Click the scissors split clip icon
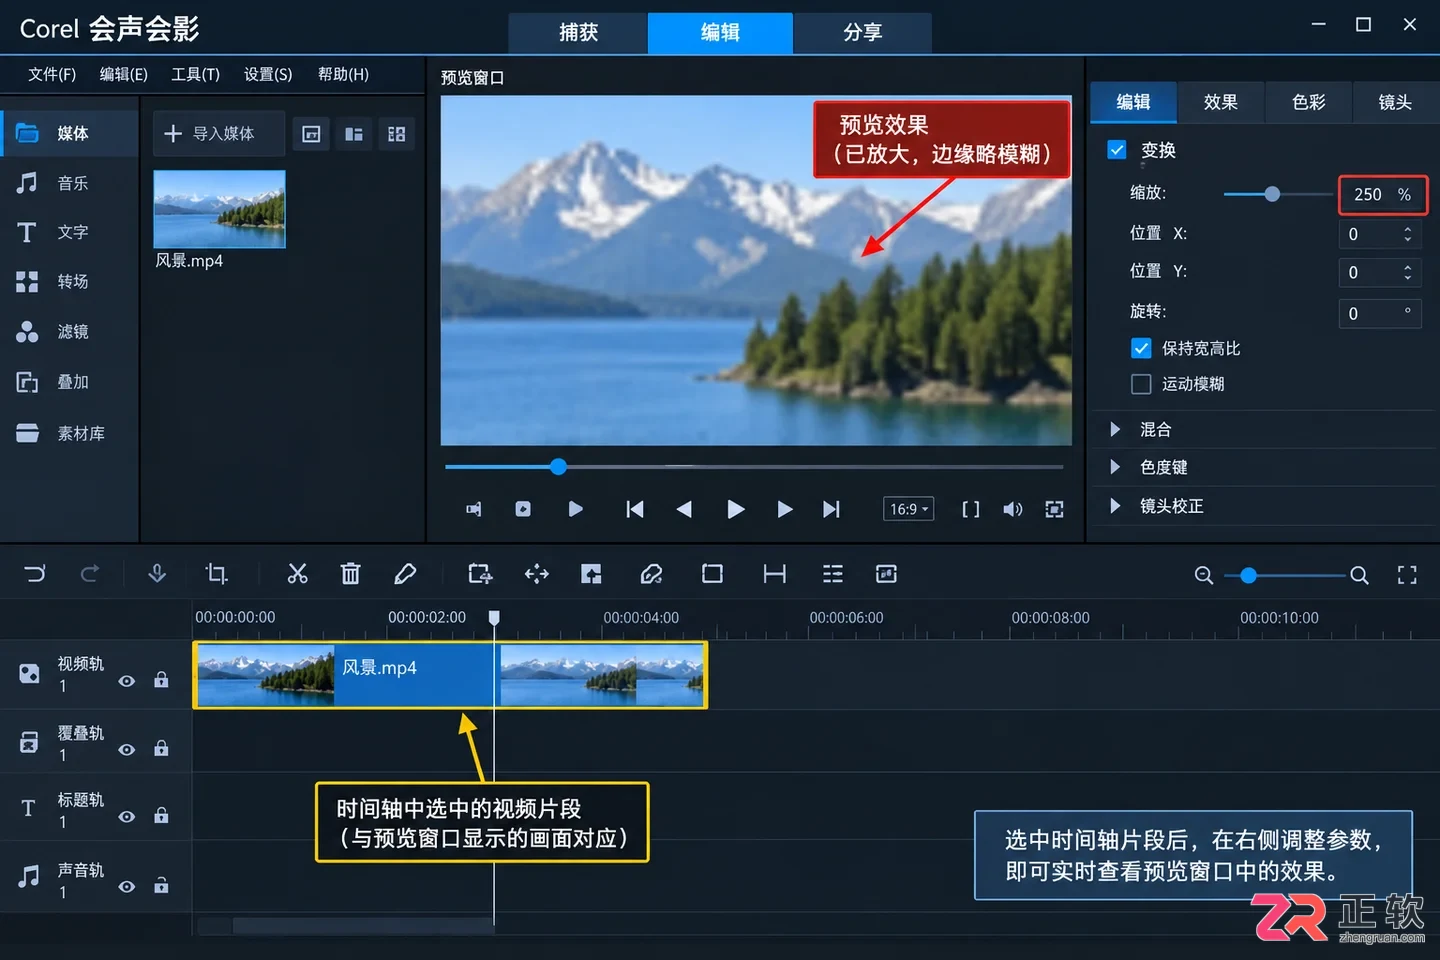Image resolution: width=1440 pixels, height=960 pixels. [x=297, y=574]
